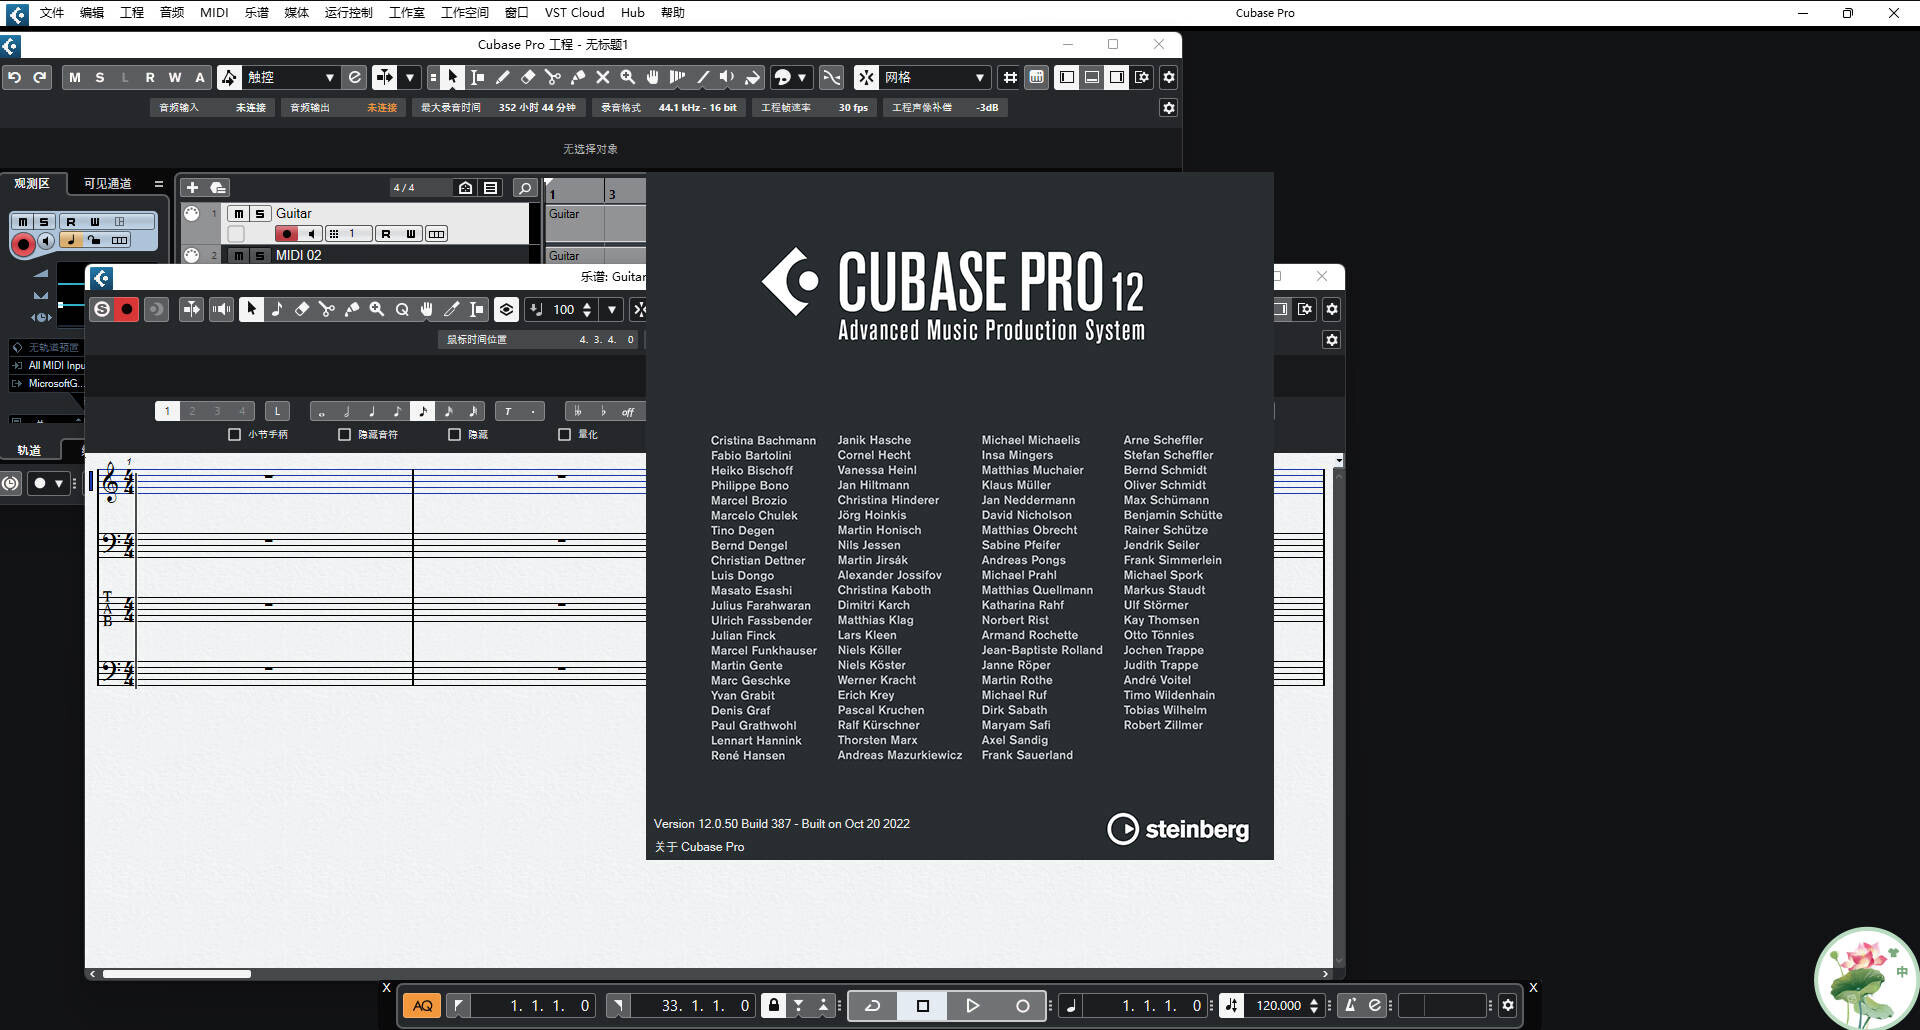Image resolution: width=1920 pixels, height=1030 pixels.
Task: Click the Solo Editor S button in score editor
Action: (x=102, y=310)
